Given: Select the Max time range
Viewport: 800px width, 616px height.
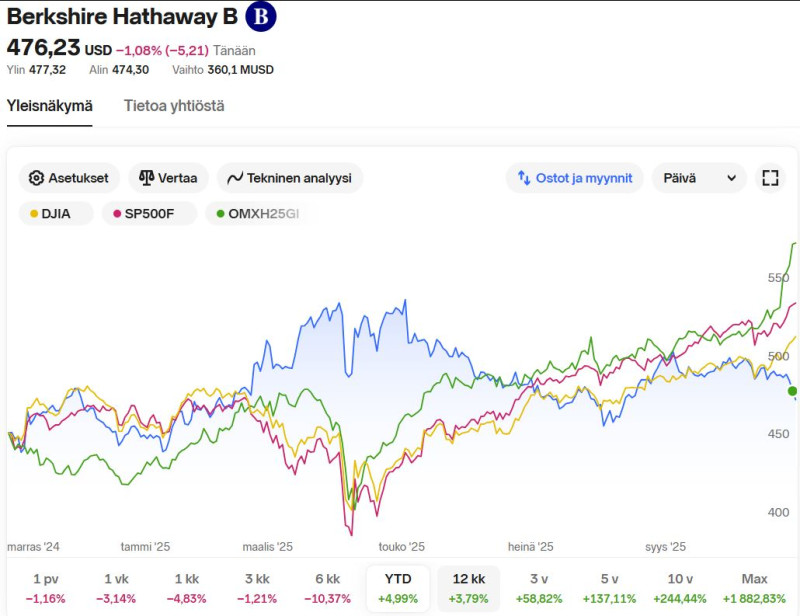Looking at the screenshot, I should (754, 588).
